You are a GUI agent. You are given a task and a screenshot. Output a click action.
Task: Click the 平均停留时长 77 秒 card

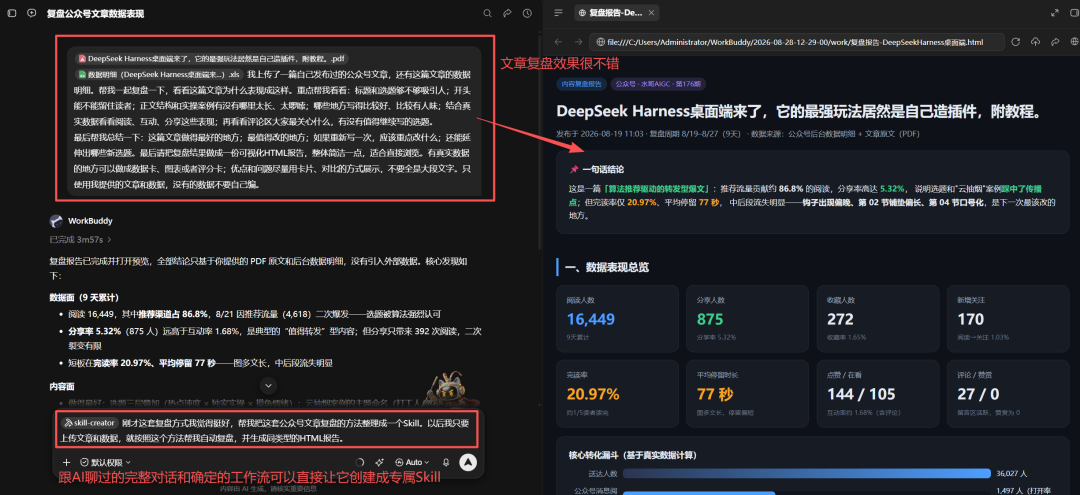tap(747, 394)
